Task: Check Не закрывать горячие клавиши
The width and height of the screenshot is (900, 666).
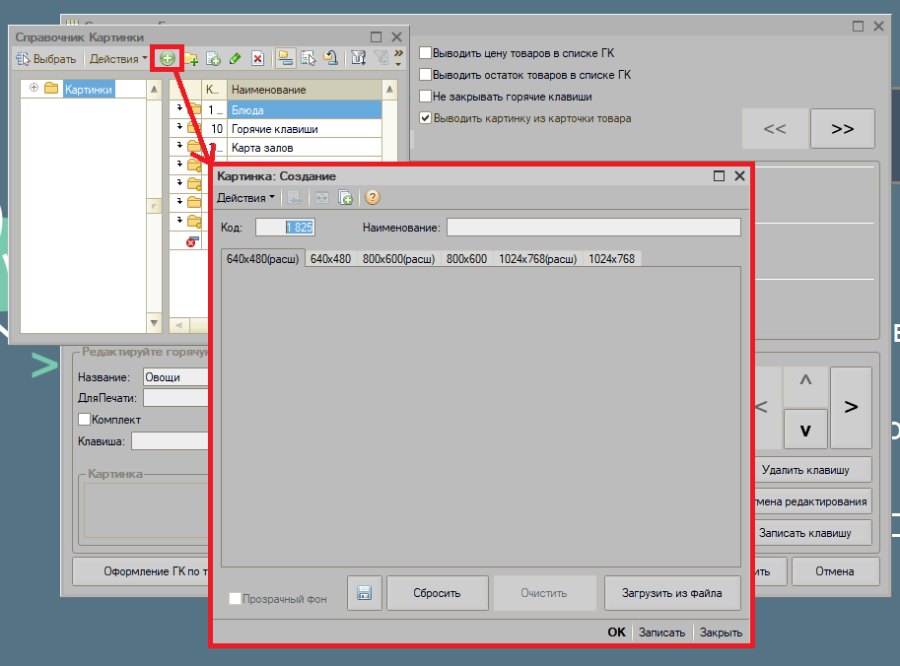Action: [425, 96]
